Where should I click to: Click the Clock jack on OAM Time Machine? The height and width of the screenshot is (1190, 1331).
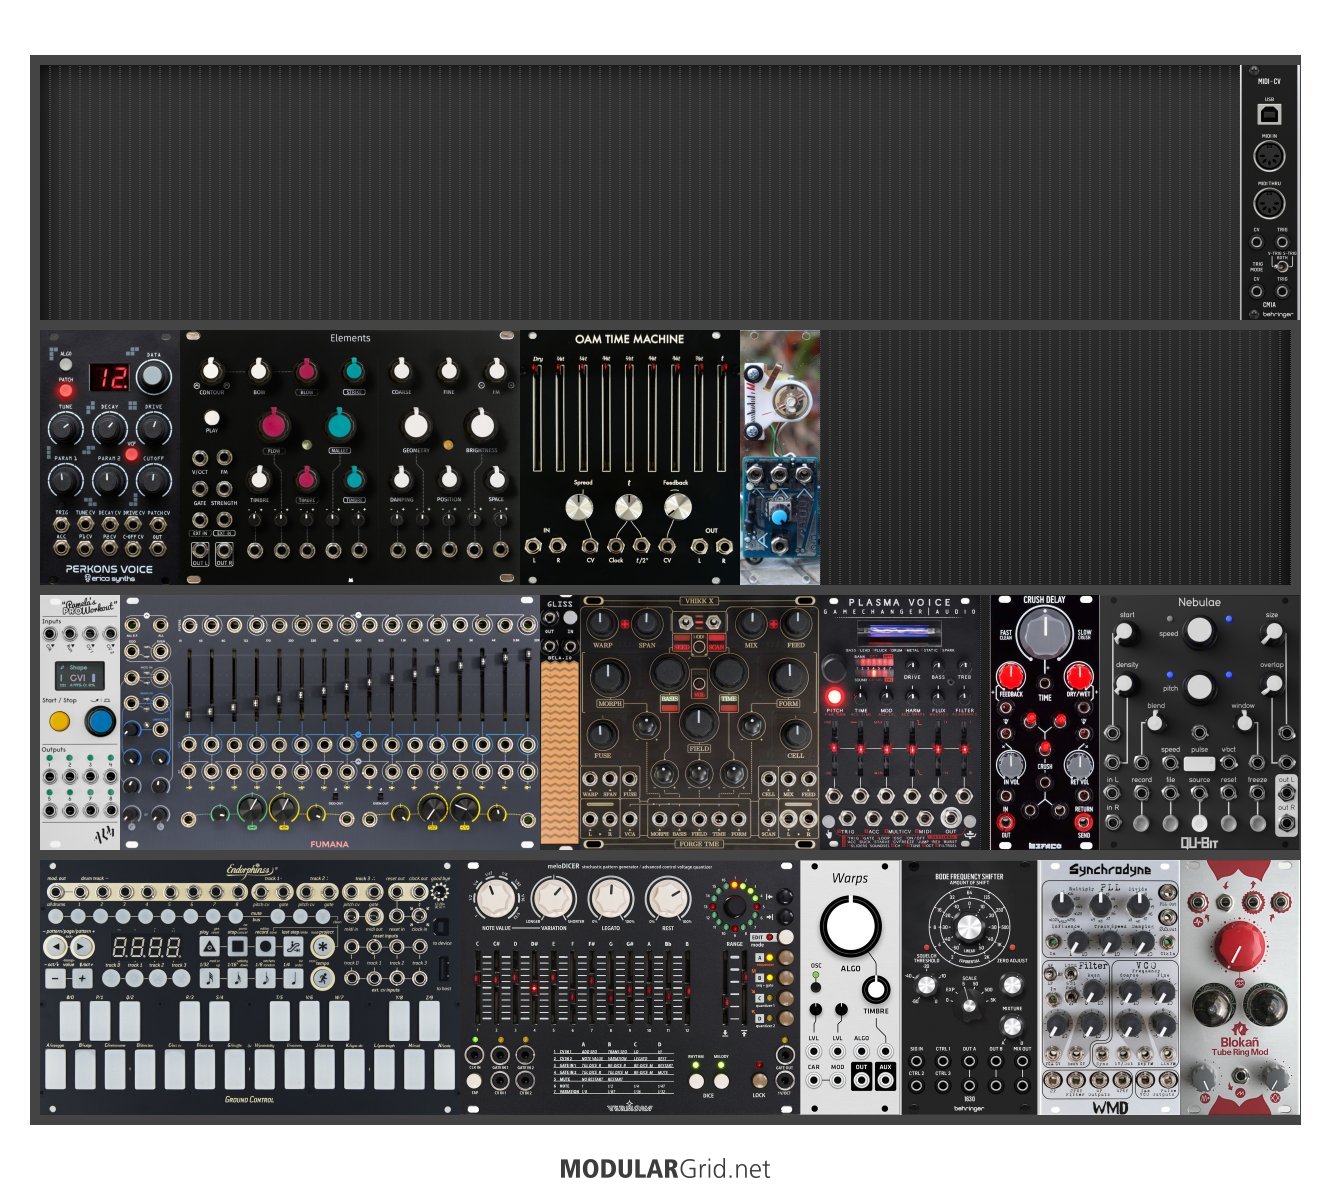[x=616, y=546]
